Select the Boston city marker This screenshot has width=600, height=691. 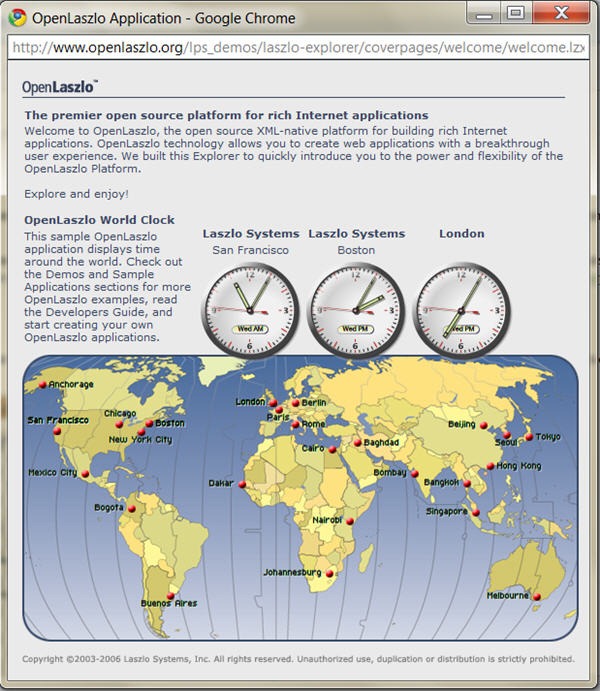point(149,423)
